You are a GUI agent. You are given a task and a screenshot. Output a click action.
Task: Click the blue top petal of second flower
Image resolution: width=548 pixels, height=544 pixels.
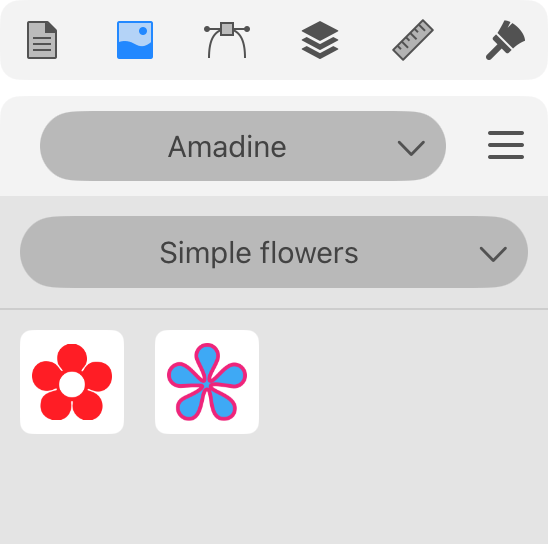[207, 360]
